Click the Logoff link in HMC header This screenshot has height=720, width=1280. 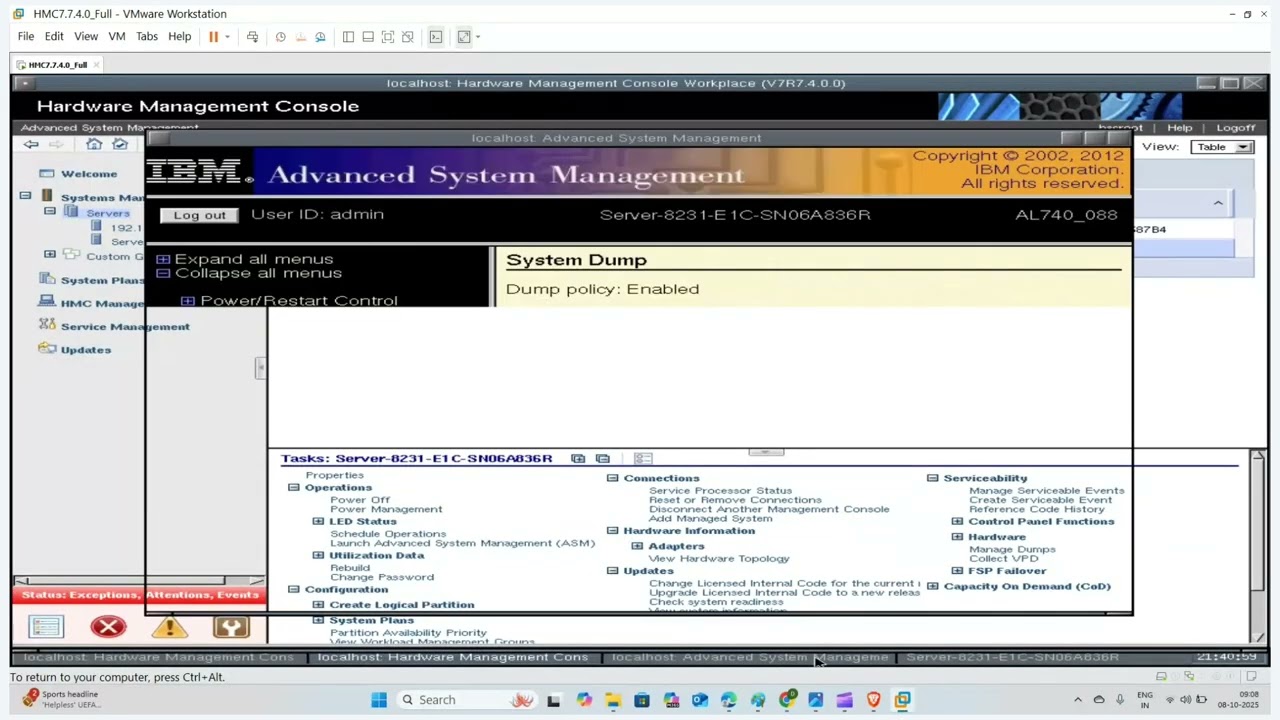click(1236, 128)
